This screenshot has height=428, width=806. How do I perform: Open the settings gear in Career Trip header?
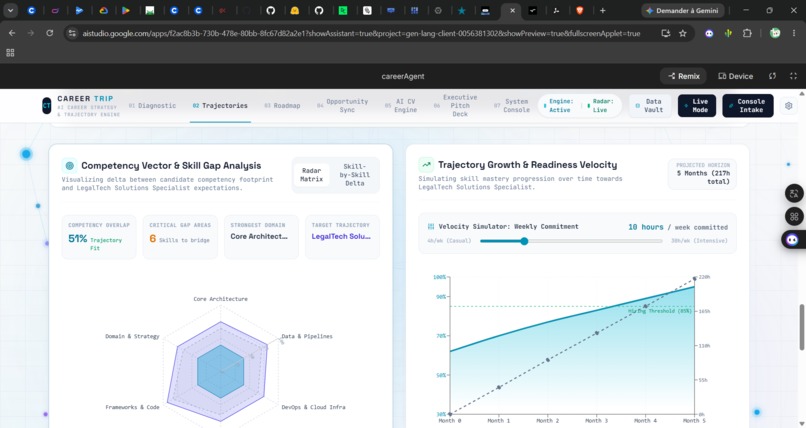pyautogui.click(x=789, y=106)
